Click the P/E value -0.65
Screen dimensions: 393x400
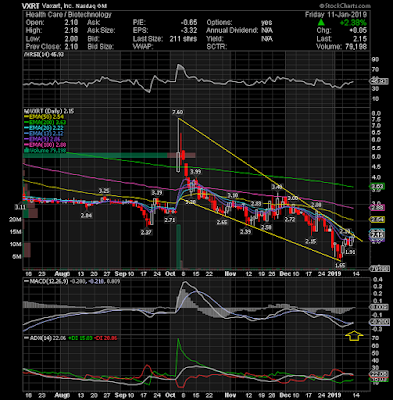(x=189, y=23)
